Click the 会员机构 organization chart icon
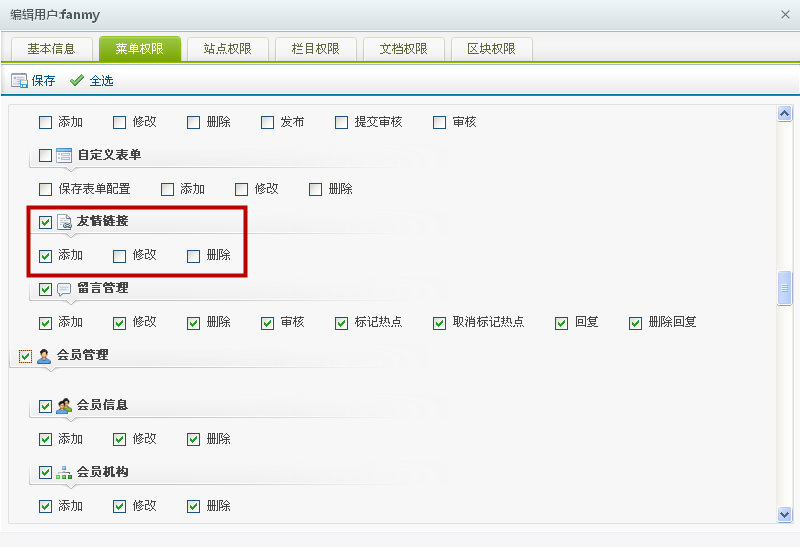Image resolution: width=800 pixels, height=547 pixels. pos(64,472)
